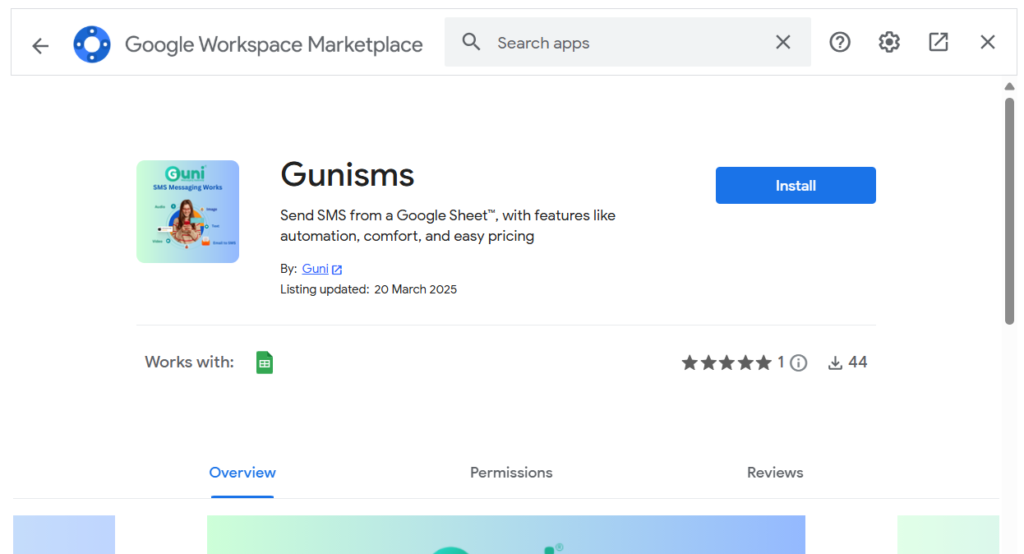This screenshot has height=554, width=1024.
Task: Click the Google Workspace Marketplace title
Action: (x=274, y=44)
